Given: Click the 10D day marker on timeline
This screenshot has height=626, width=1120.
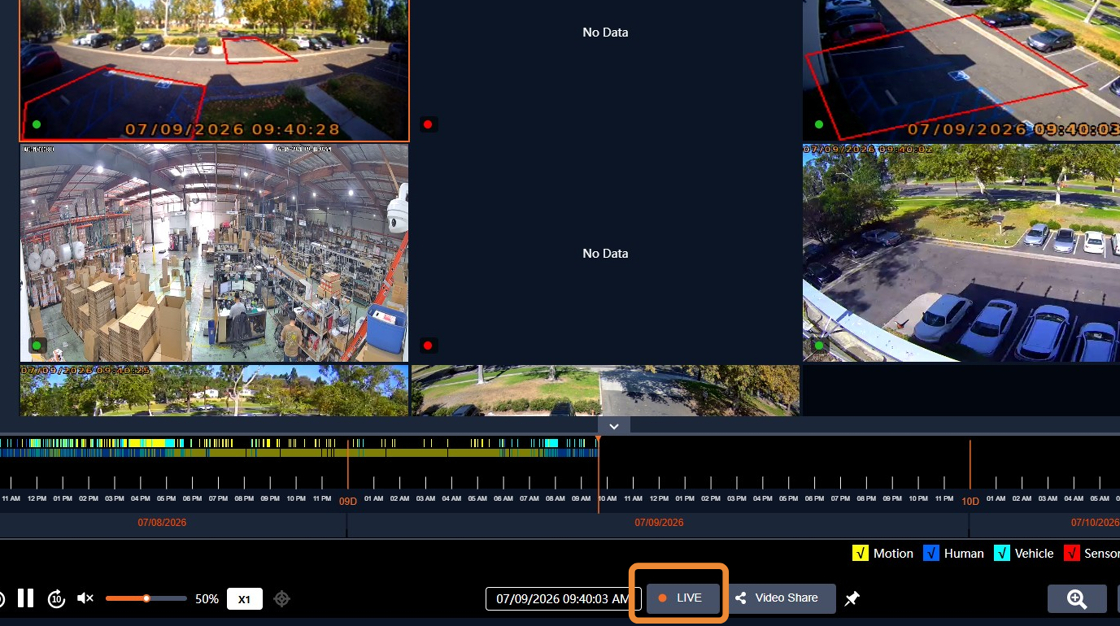Looking at the screenshot, I should click(970, 501).
